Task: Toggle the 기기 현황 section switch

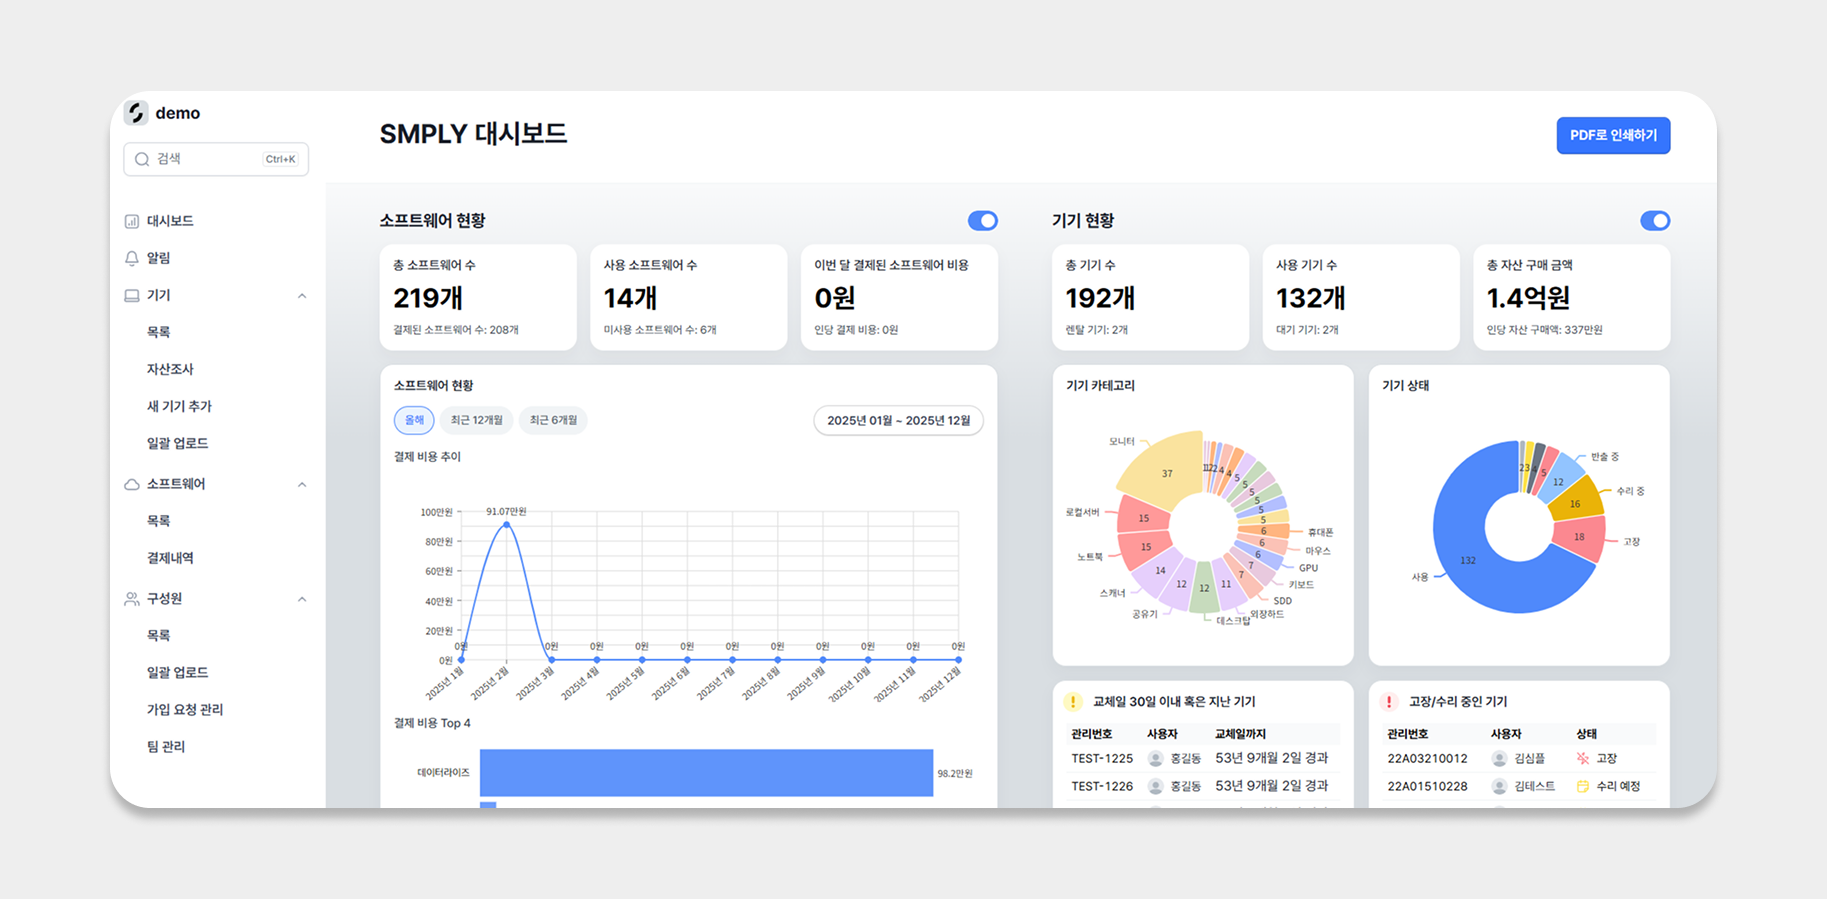Action: point(1654,221)
